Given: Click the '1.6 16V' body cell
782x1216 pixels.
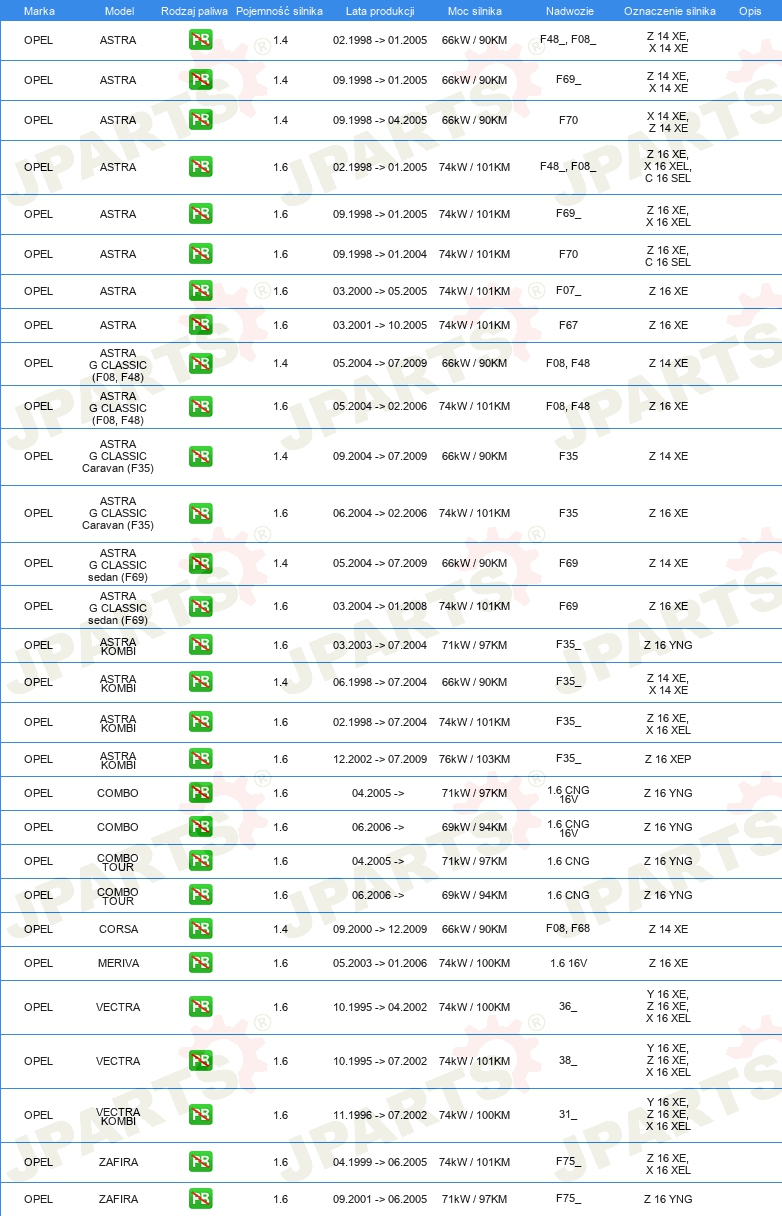Looking at the screenshot, I should 568,963.
